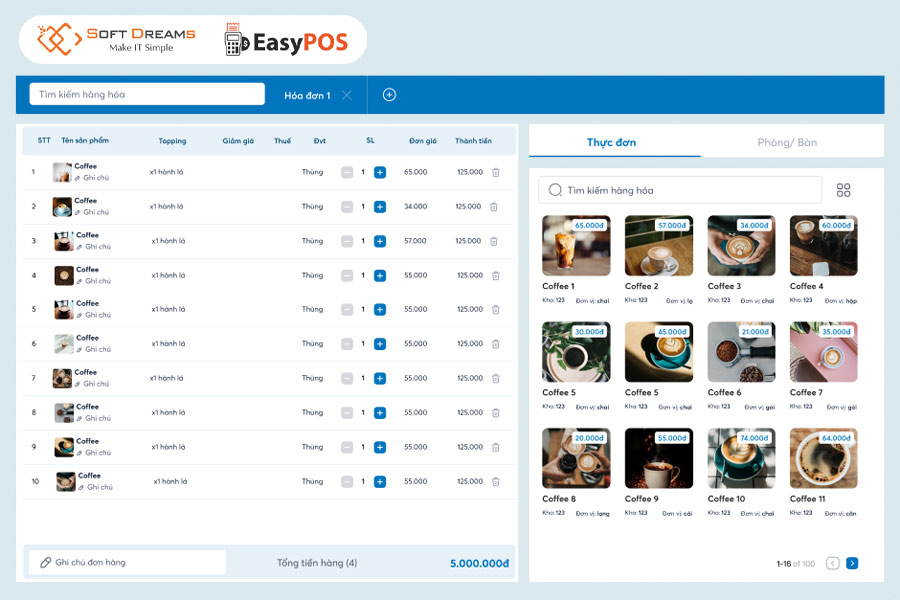Screen dimensions: 900x600
Task: Close the Hóa đơn 1 tab
Action: [x=347, y=95]
